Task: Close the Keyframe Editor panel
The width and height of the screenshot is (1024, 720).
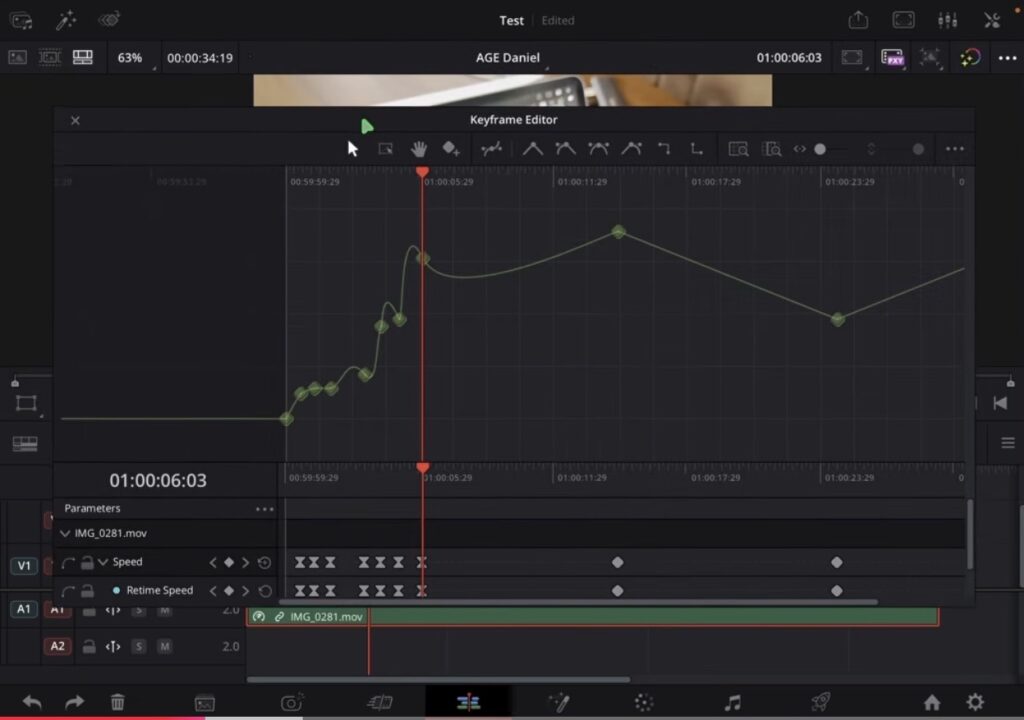Action: pos(75,120)
